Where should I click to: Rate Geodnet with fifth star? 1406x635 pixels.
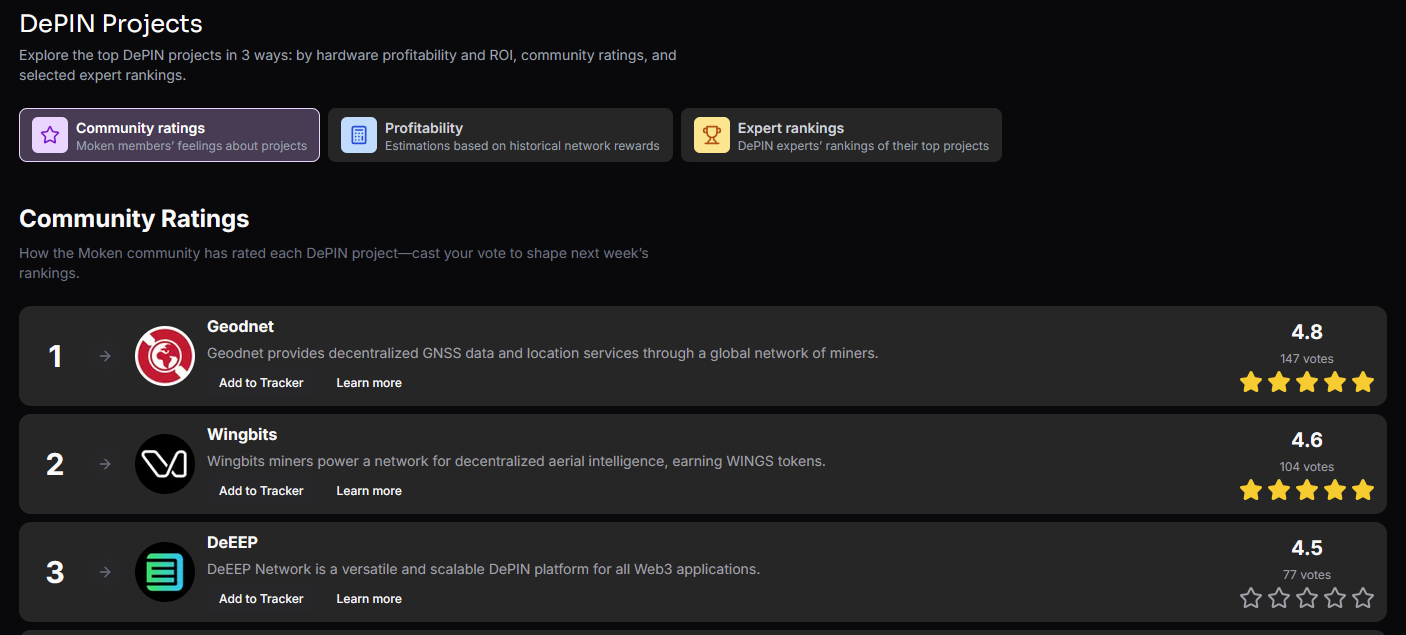click(1363, 382)
